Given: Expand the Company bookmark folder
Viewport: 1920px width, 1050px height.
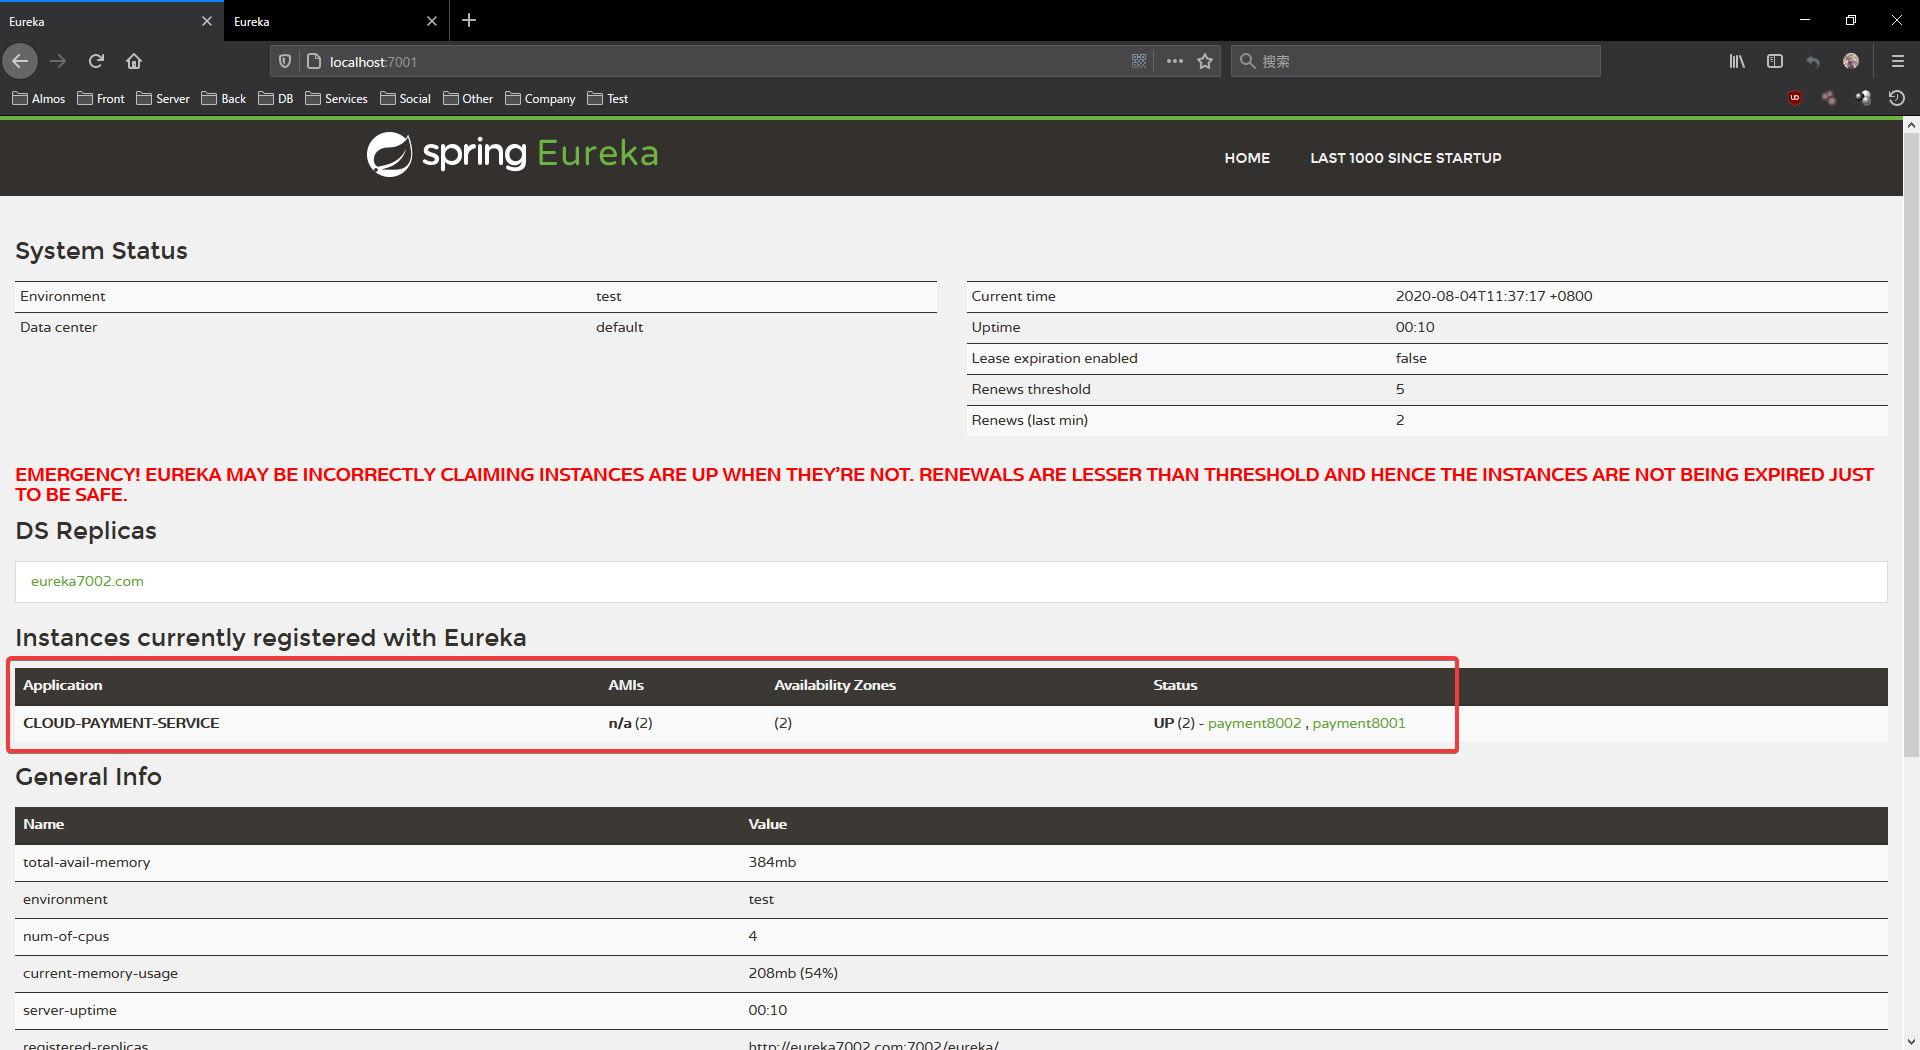Looking at the screenshot, I should [x=540, y=98].
